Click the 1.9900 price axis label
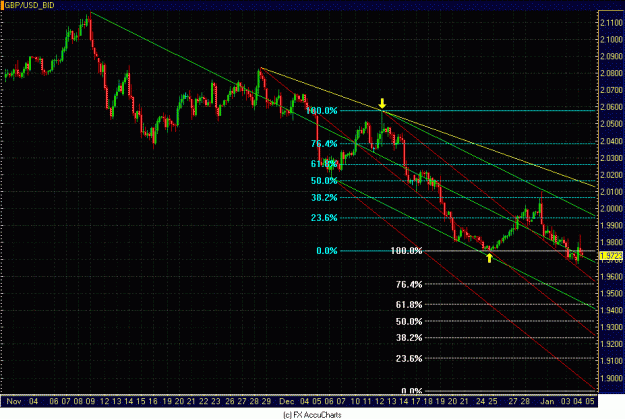Viewport: 625px width, 419px height. [611, 226]
